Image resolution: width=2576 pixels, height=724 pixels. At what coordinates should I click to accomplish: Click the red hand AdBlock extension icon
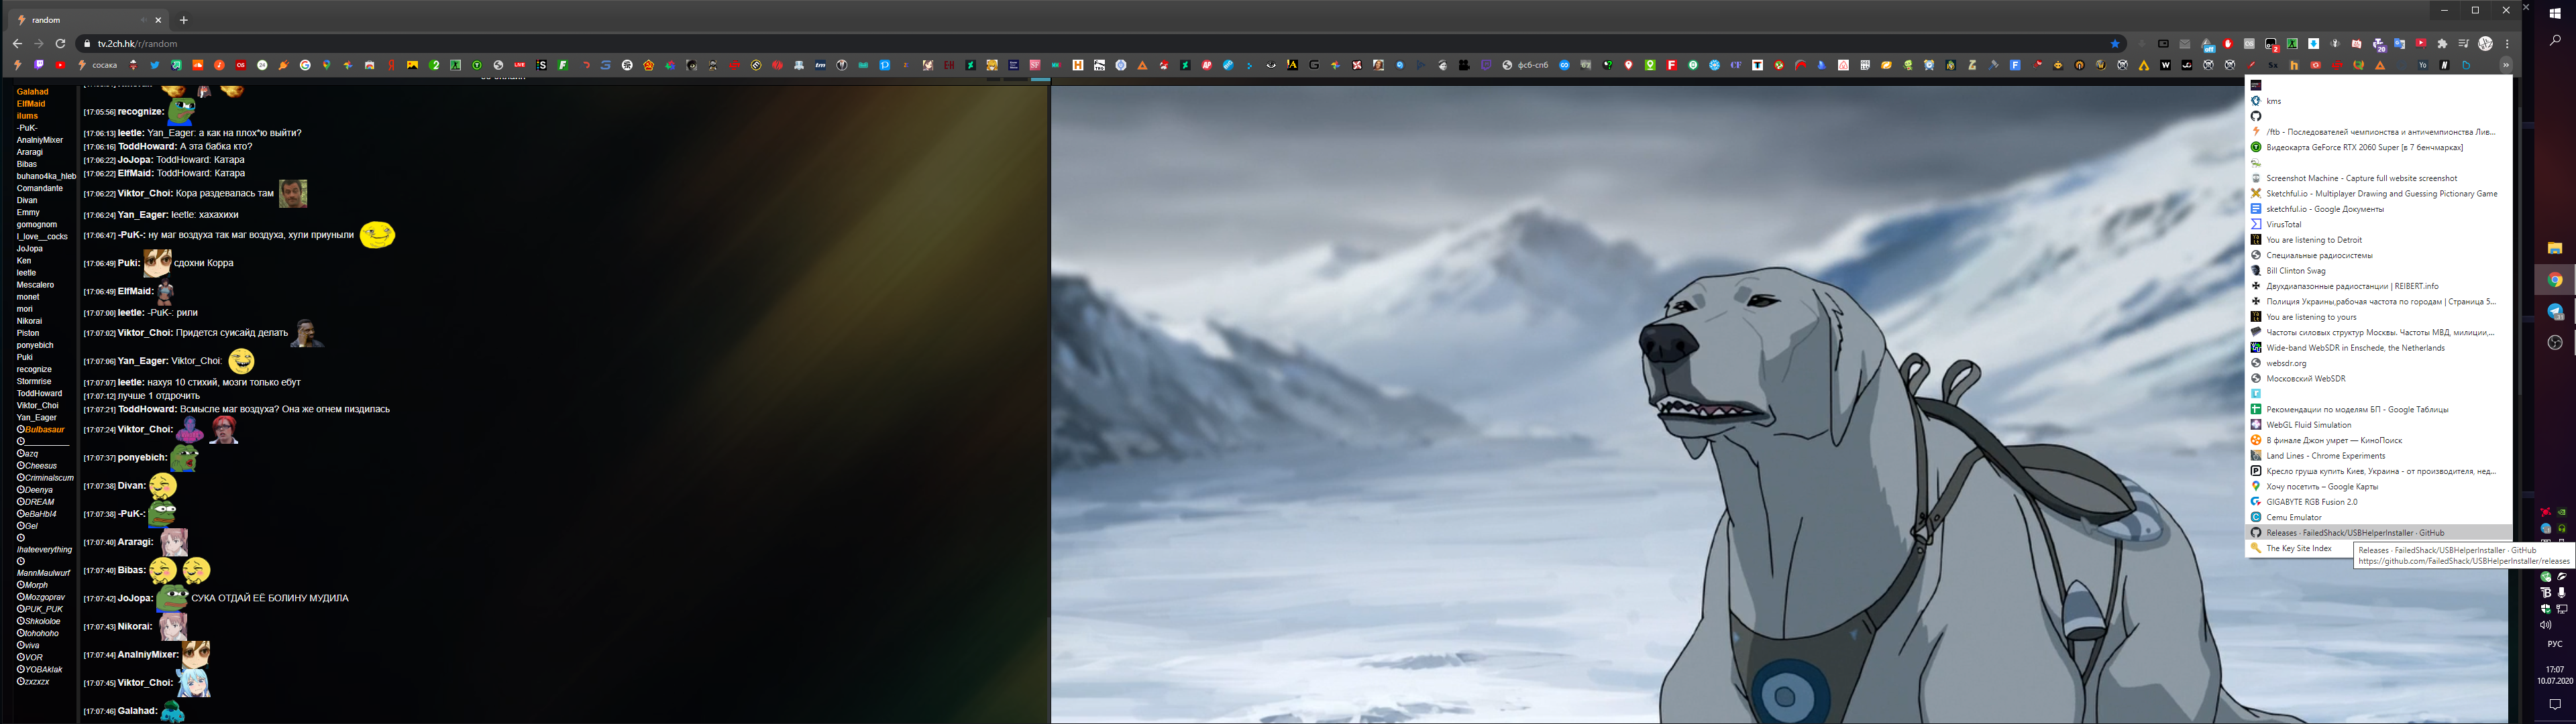(2228, 44)
